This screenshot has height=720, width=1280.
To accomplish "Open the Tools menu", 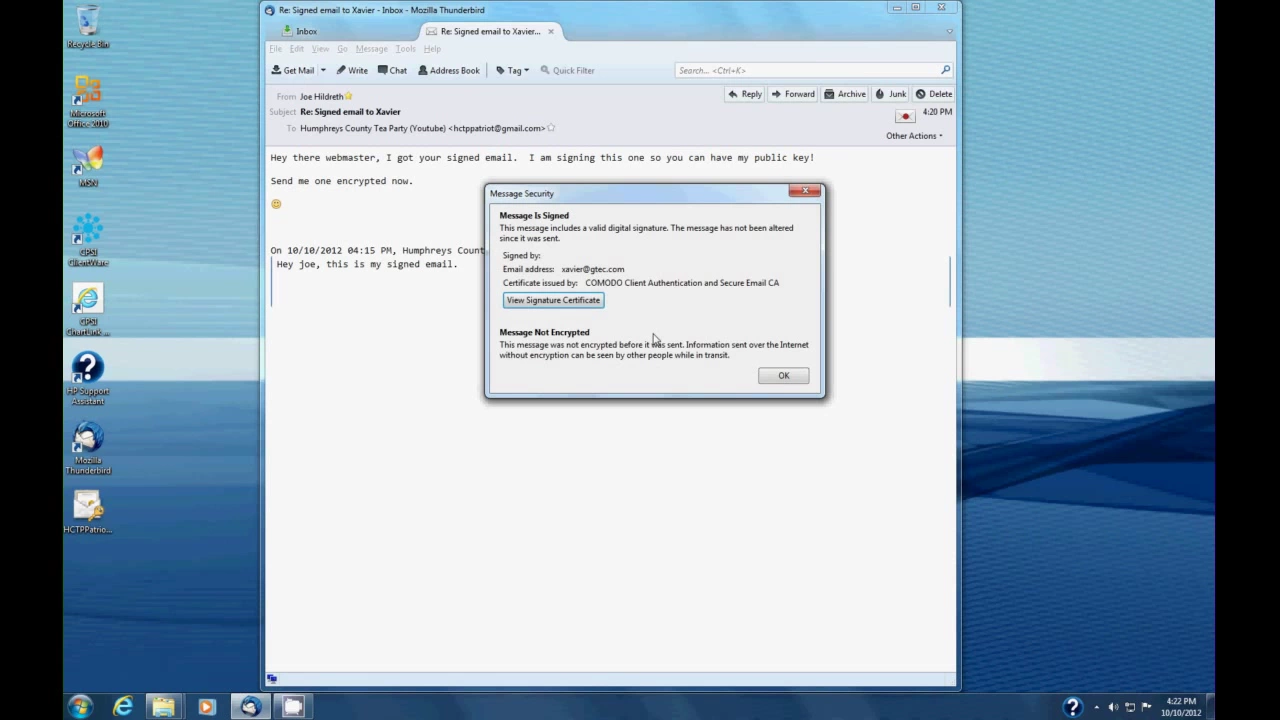I will pos(405,48).
